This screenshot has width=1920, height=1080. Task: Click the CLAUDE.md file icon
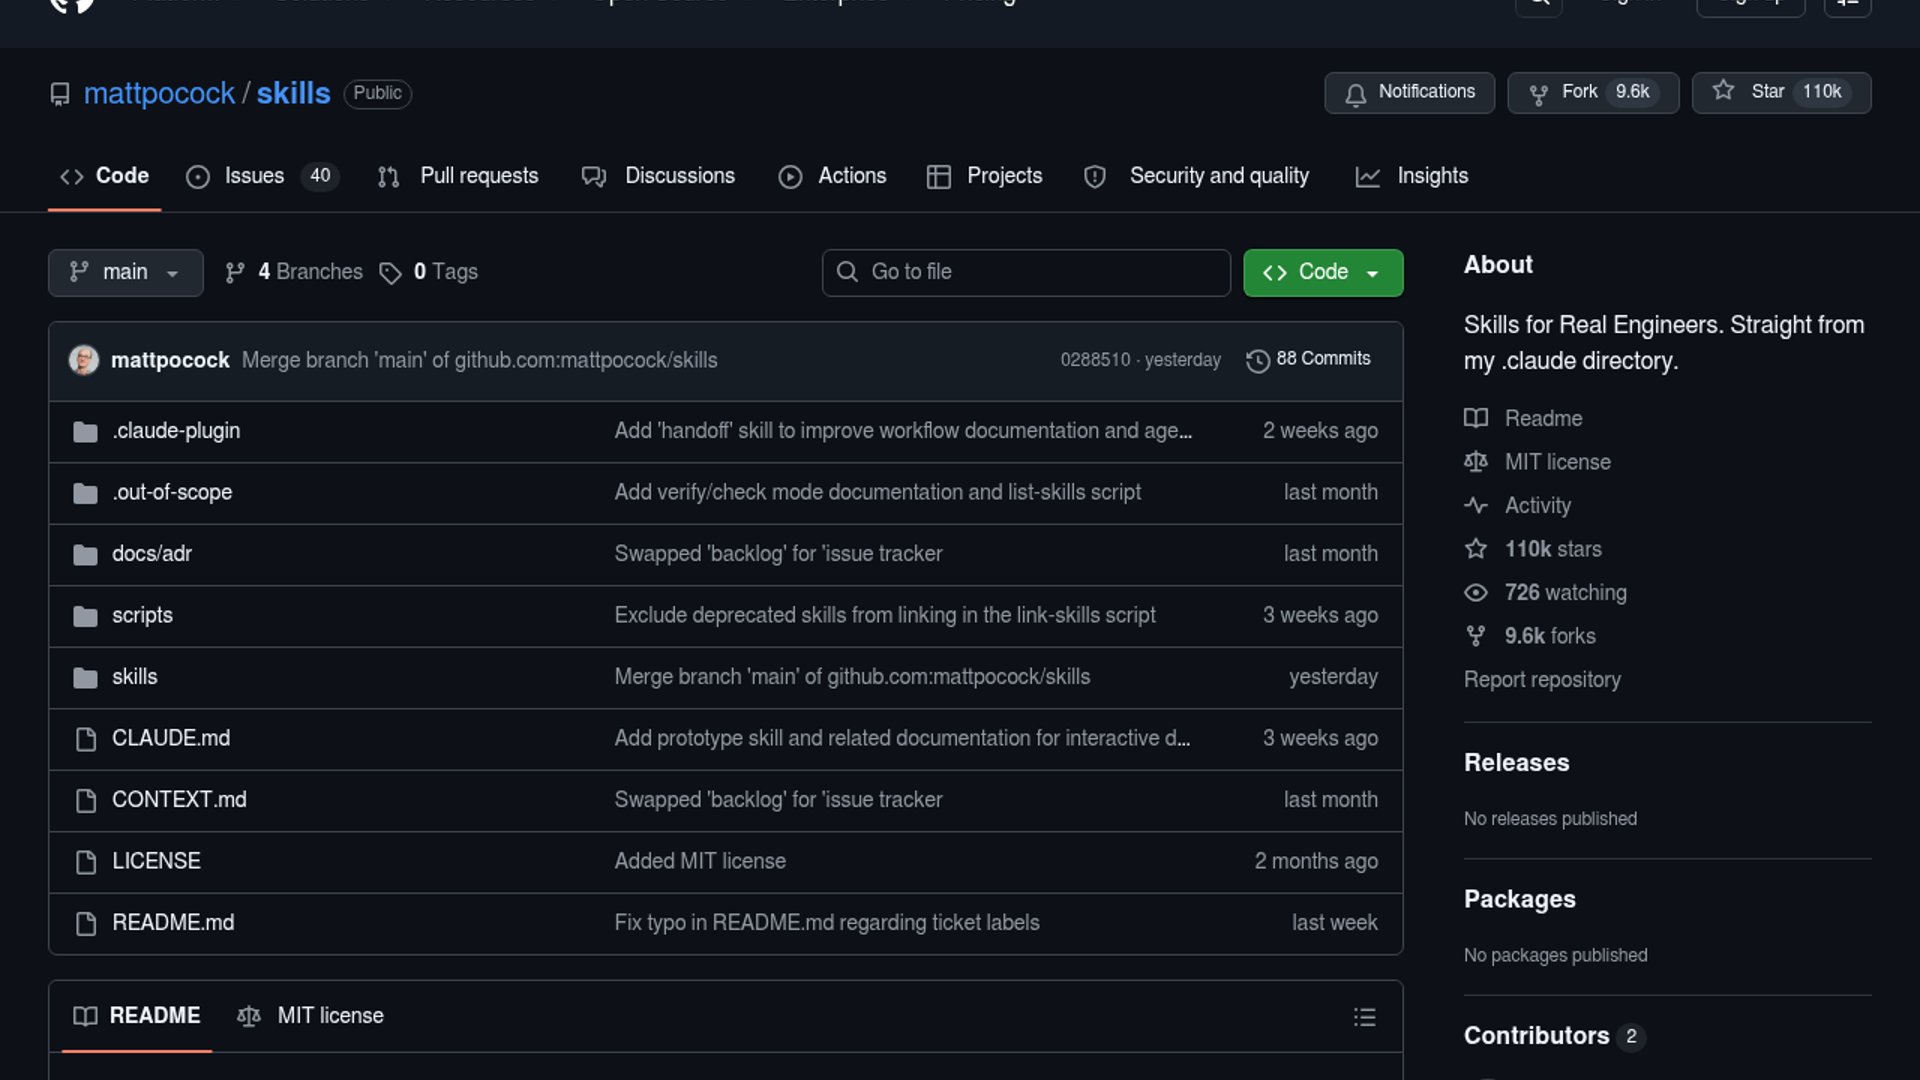pos(86,739)
